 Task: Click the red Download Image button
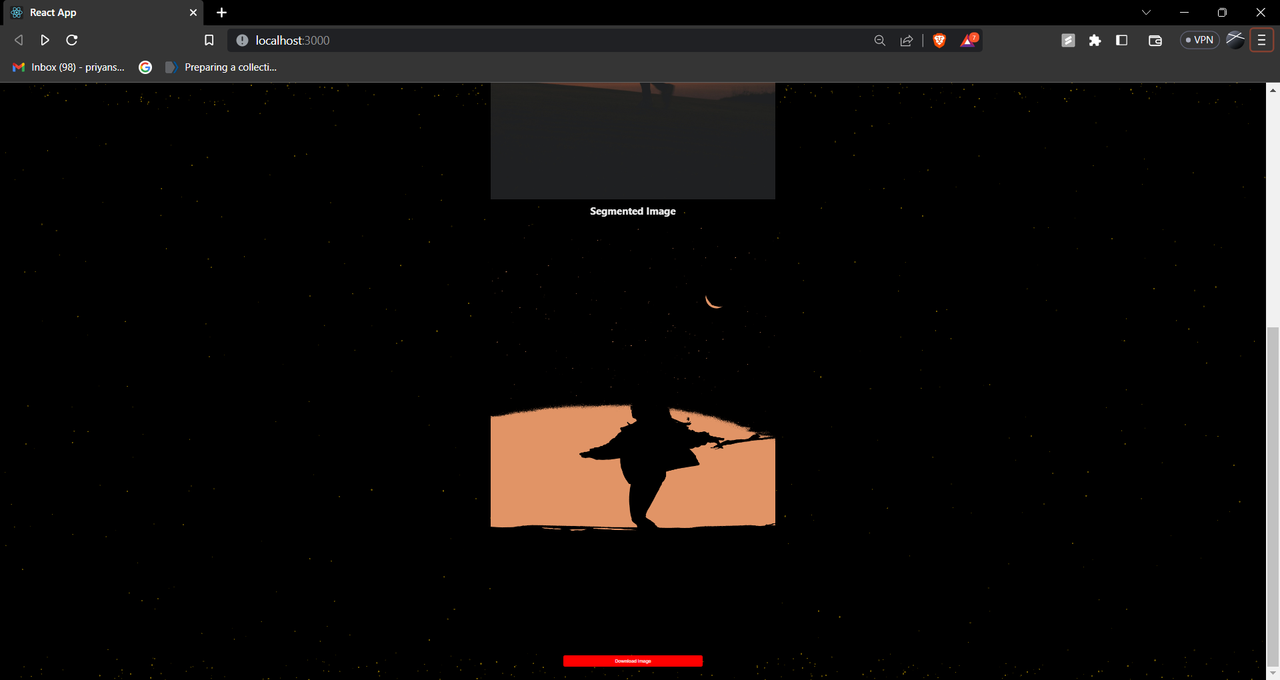[633, 661]
